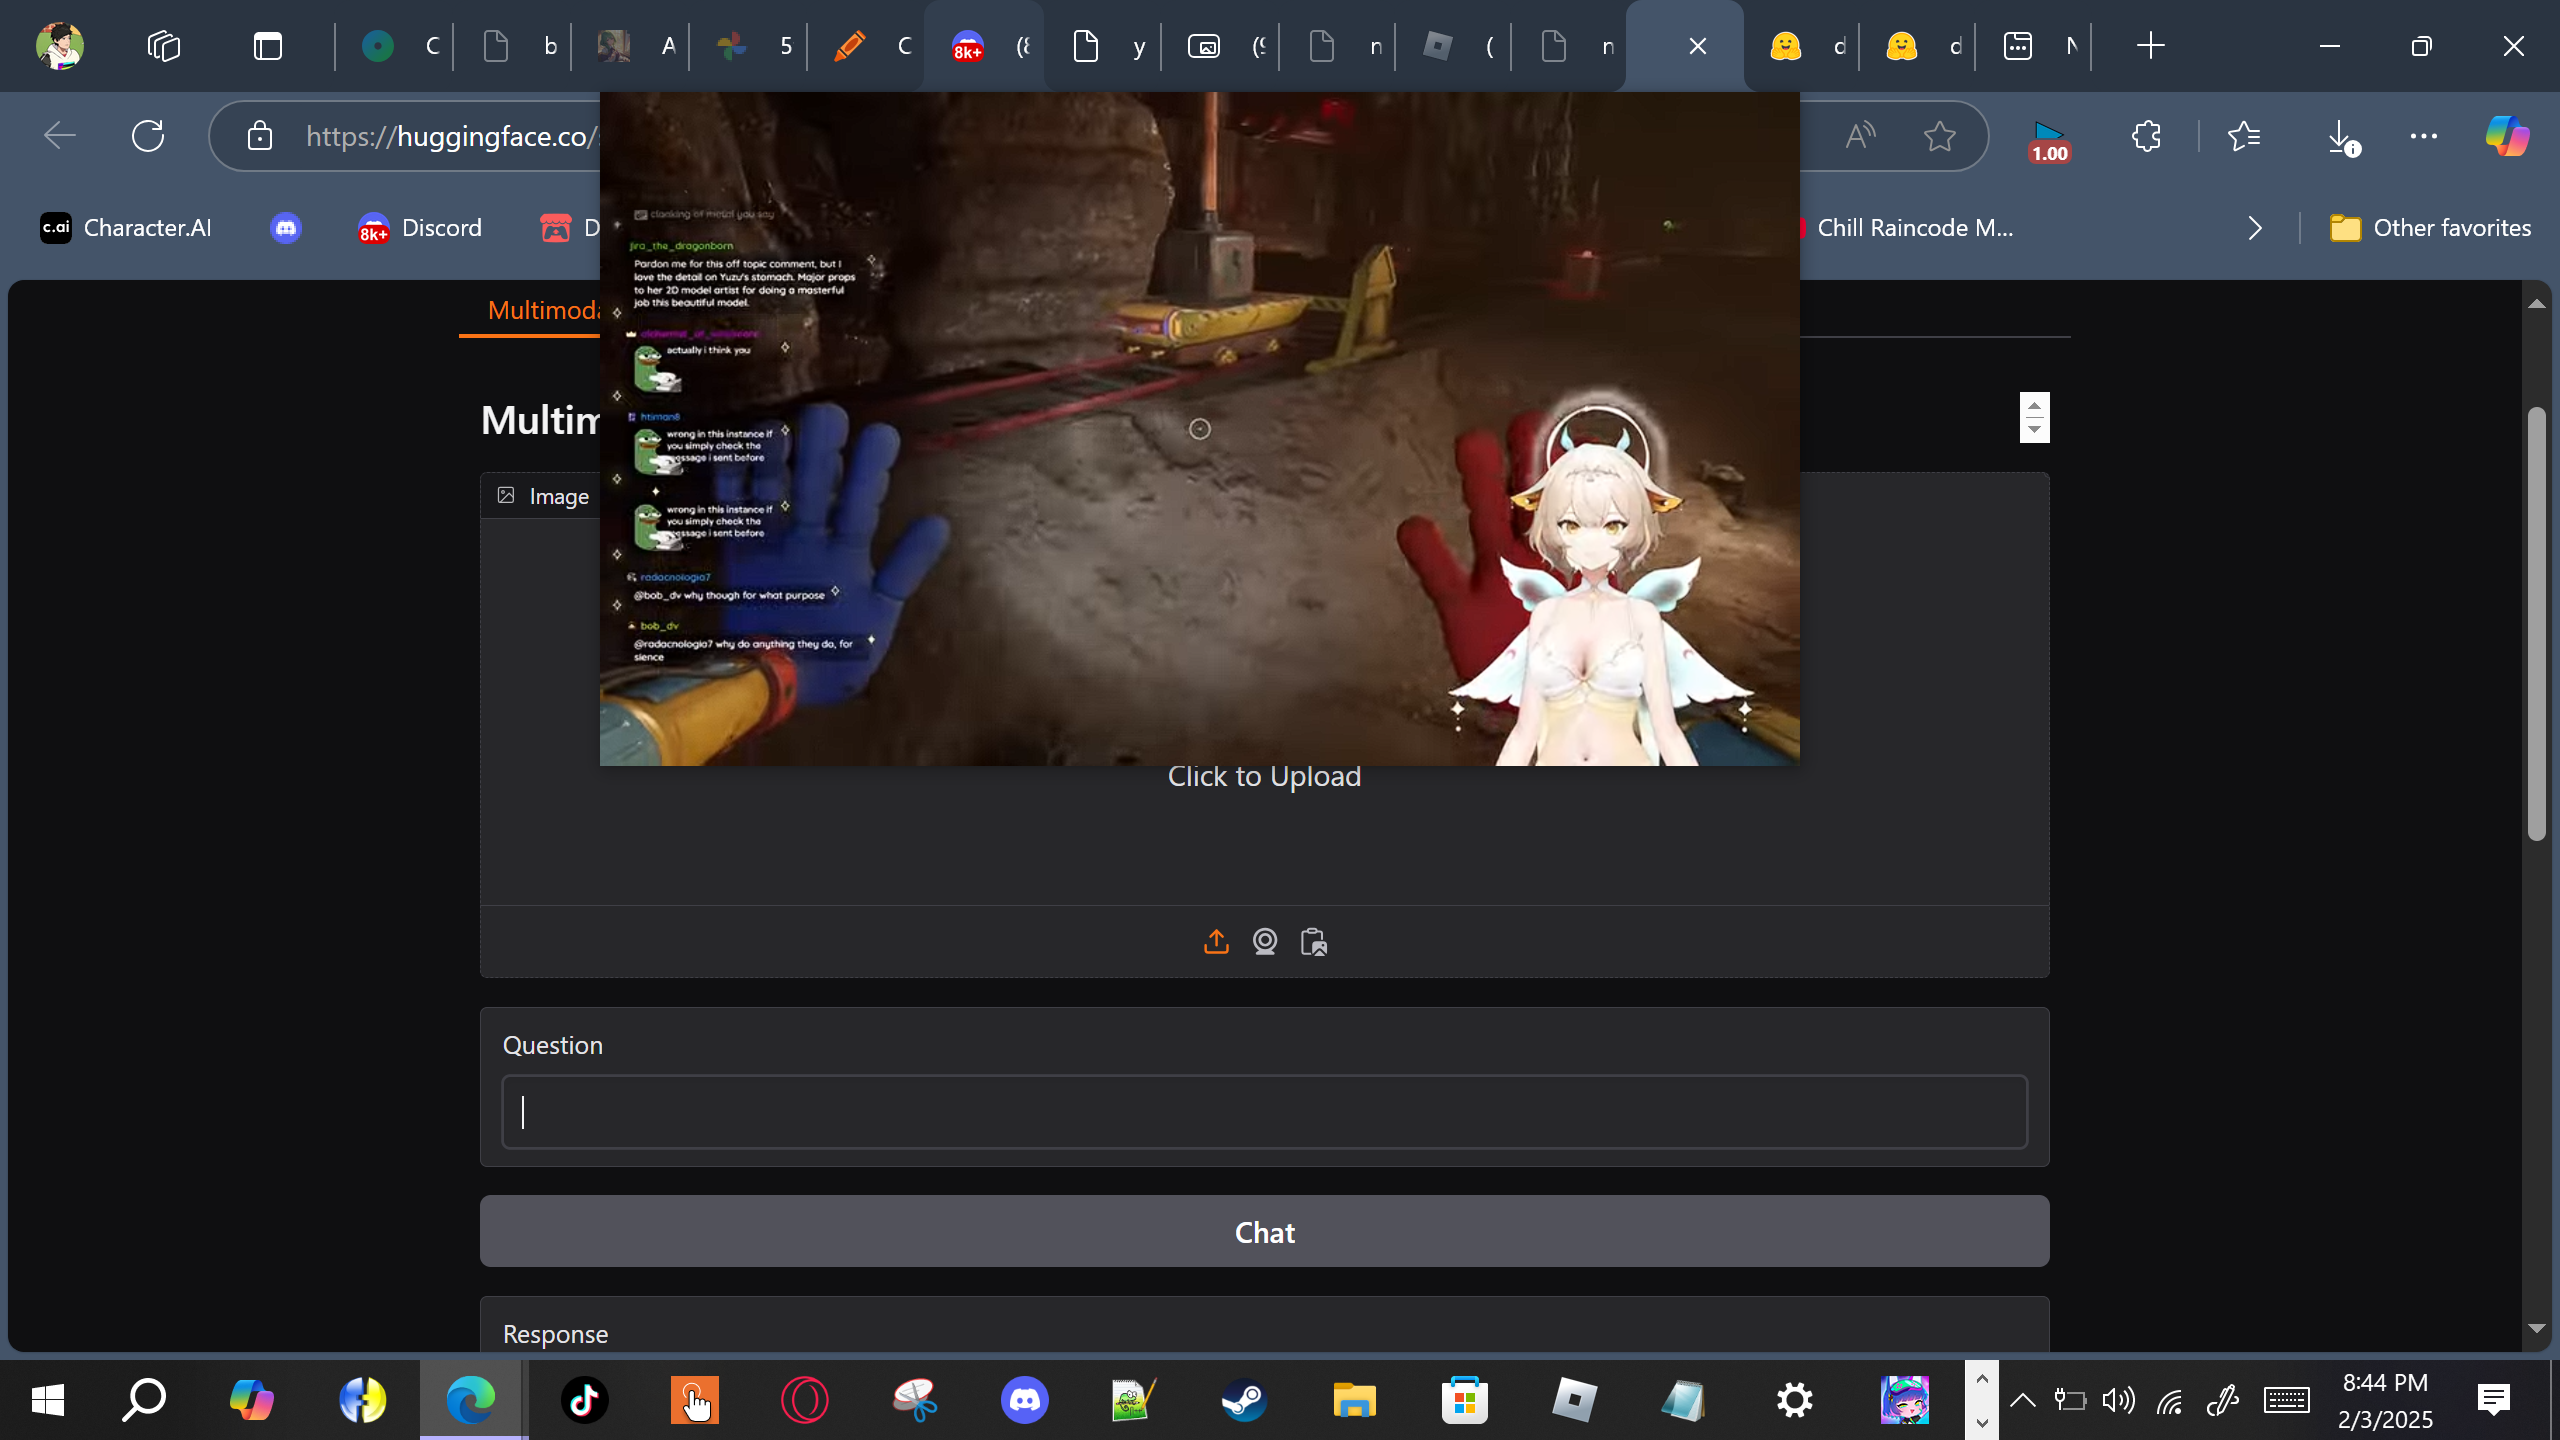Open the unlabeled purple Discord bookmark icon
The width and height of the screenshot is (2560, 1440).
pos(286,228)
